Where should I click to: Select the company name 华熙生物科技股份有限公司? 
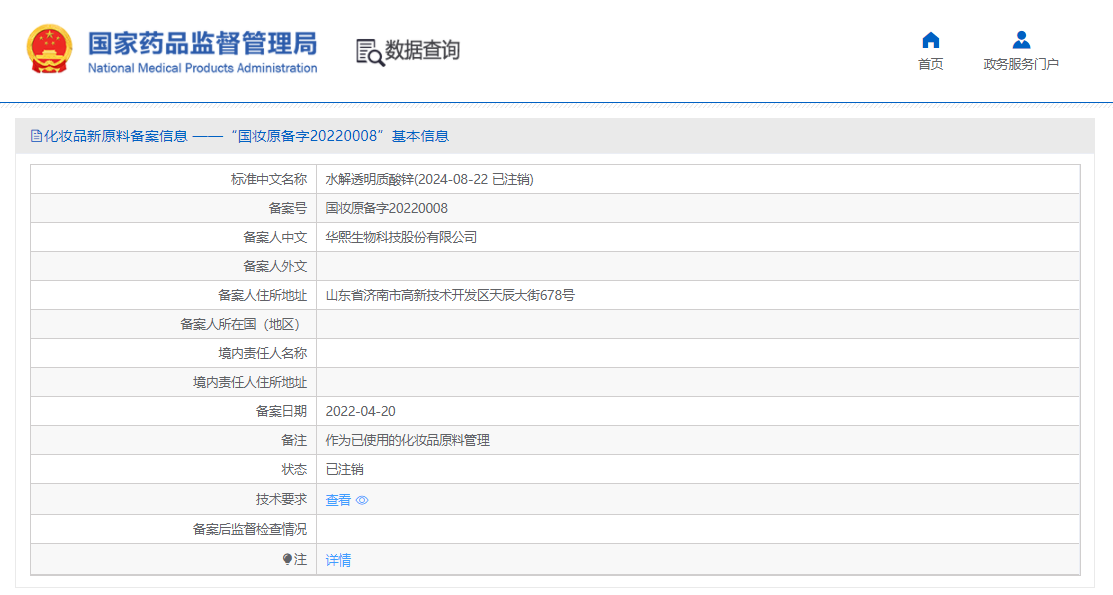(400, 237)
